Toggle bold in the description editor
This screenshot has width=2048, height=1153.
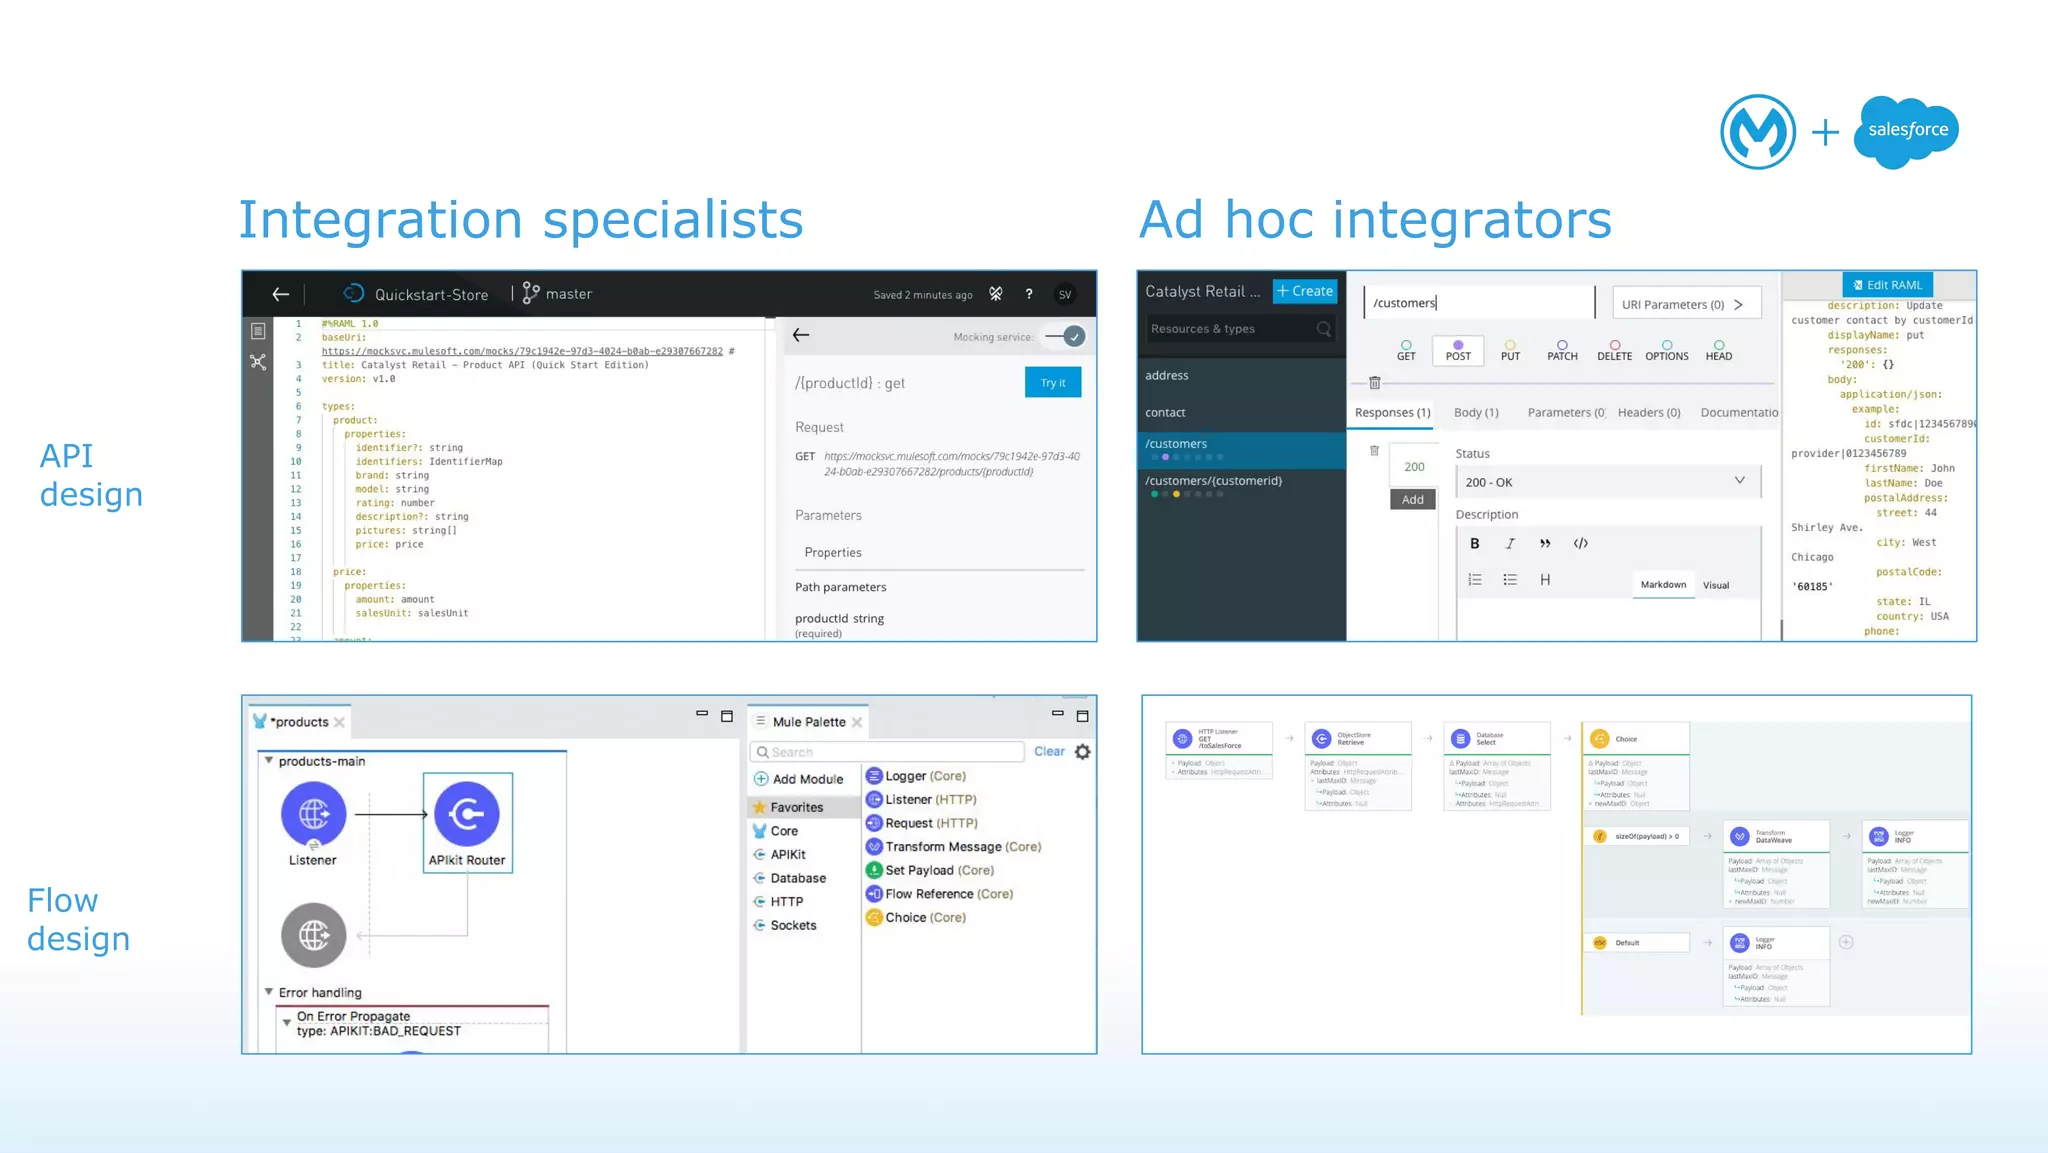tap(1474, 544)
